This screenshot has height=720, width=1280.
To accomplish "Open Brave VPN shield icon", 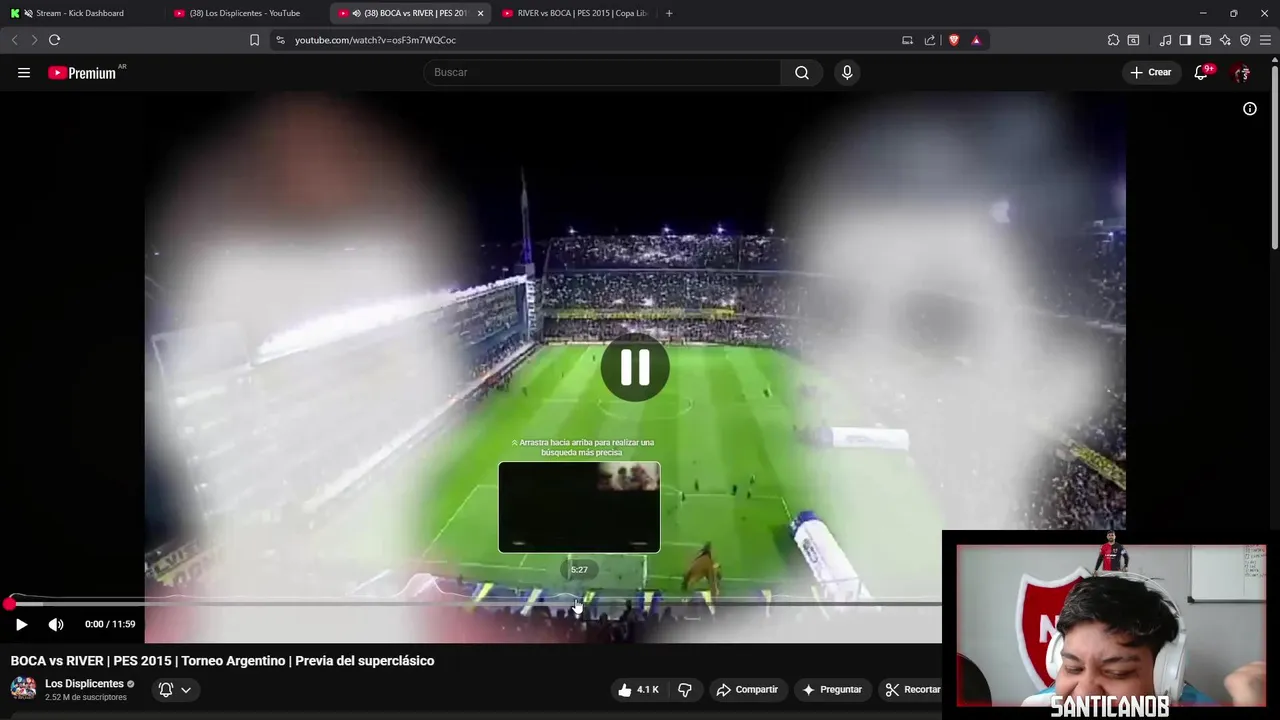I will (x=1245, y=40).
